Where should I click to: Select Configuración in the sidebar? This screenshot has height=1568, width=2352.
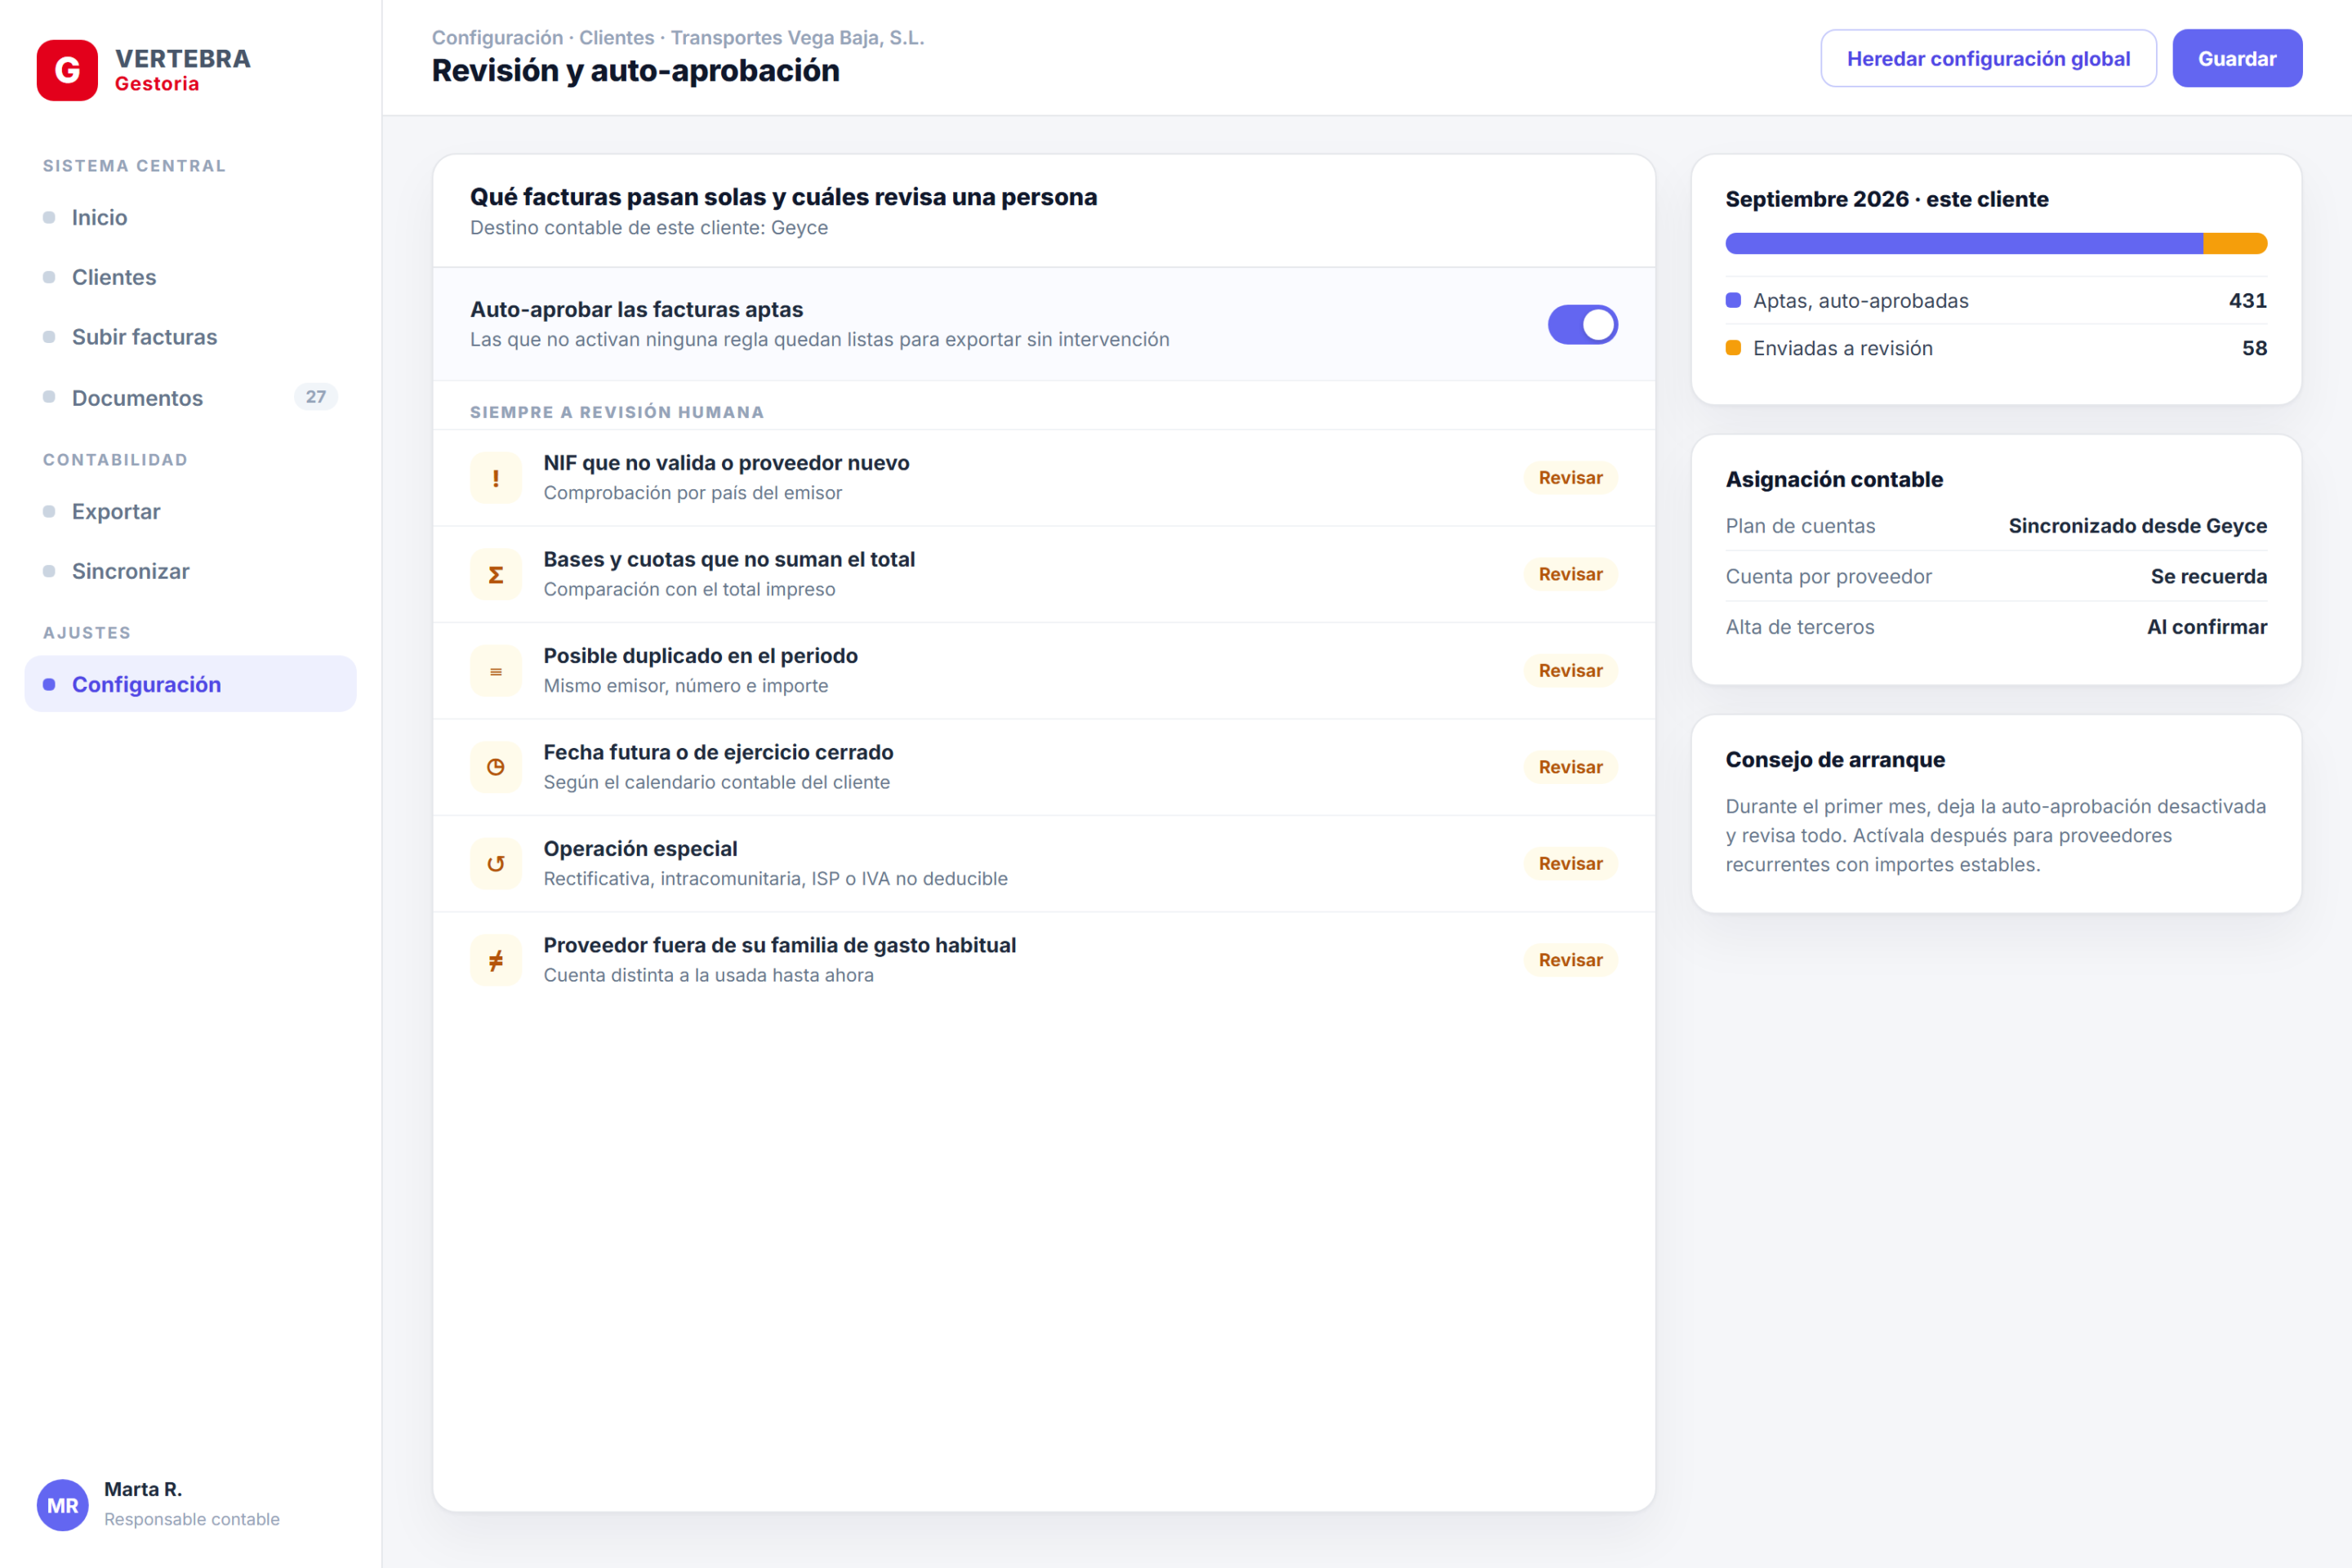(x=190, y=684)
